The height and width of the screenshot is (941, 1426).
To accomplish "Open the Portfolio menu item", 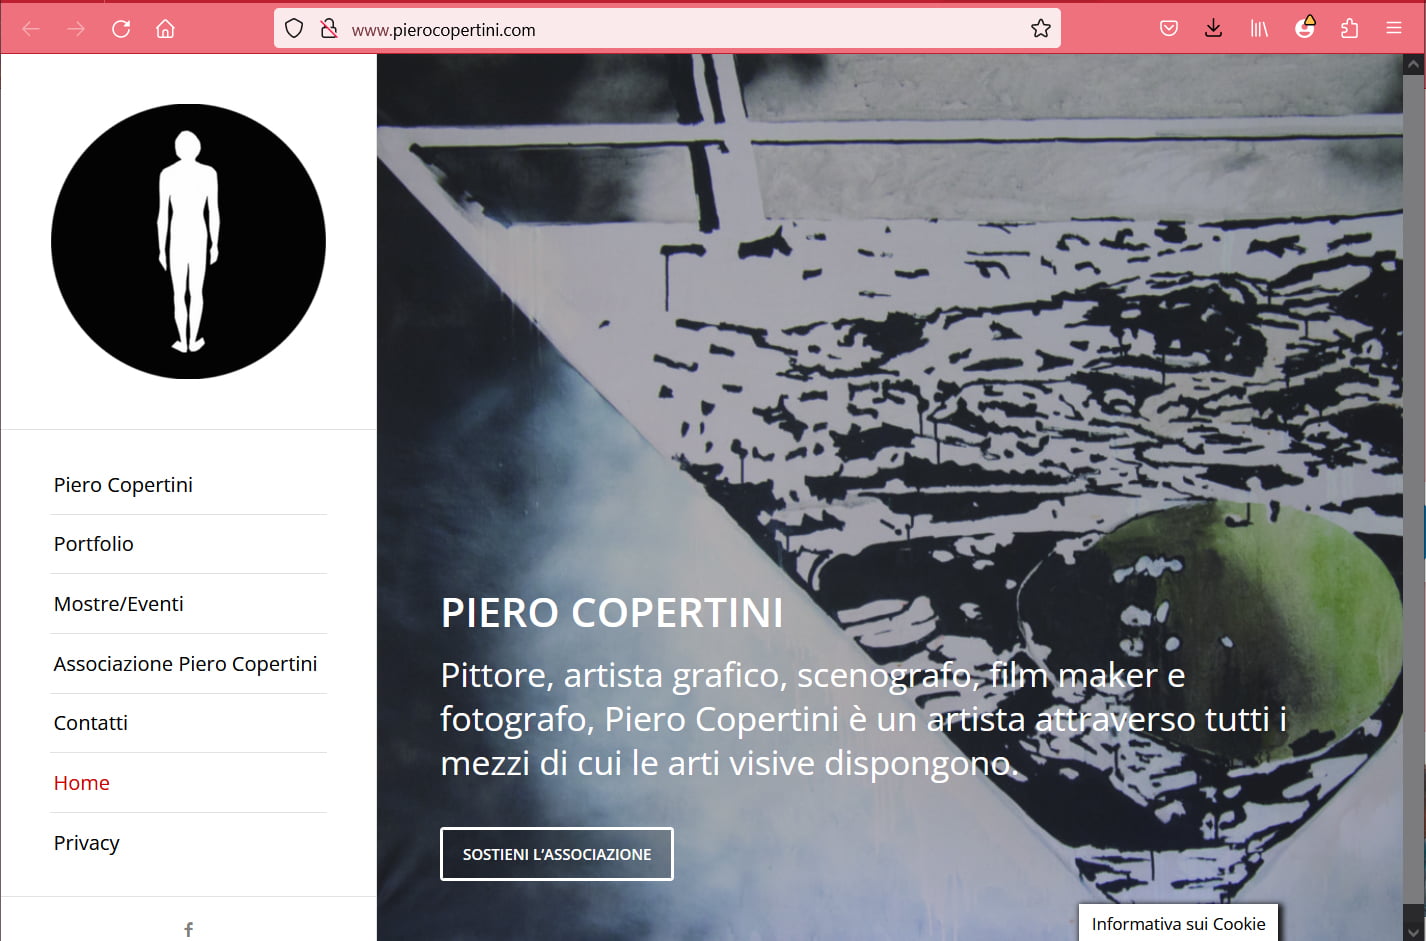I will click(x=94, y=544).
